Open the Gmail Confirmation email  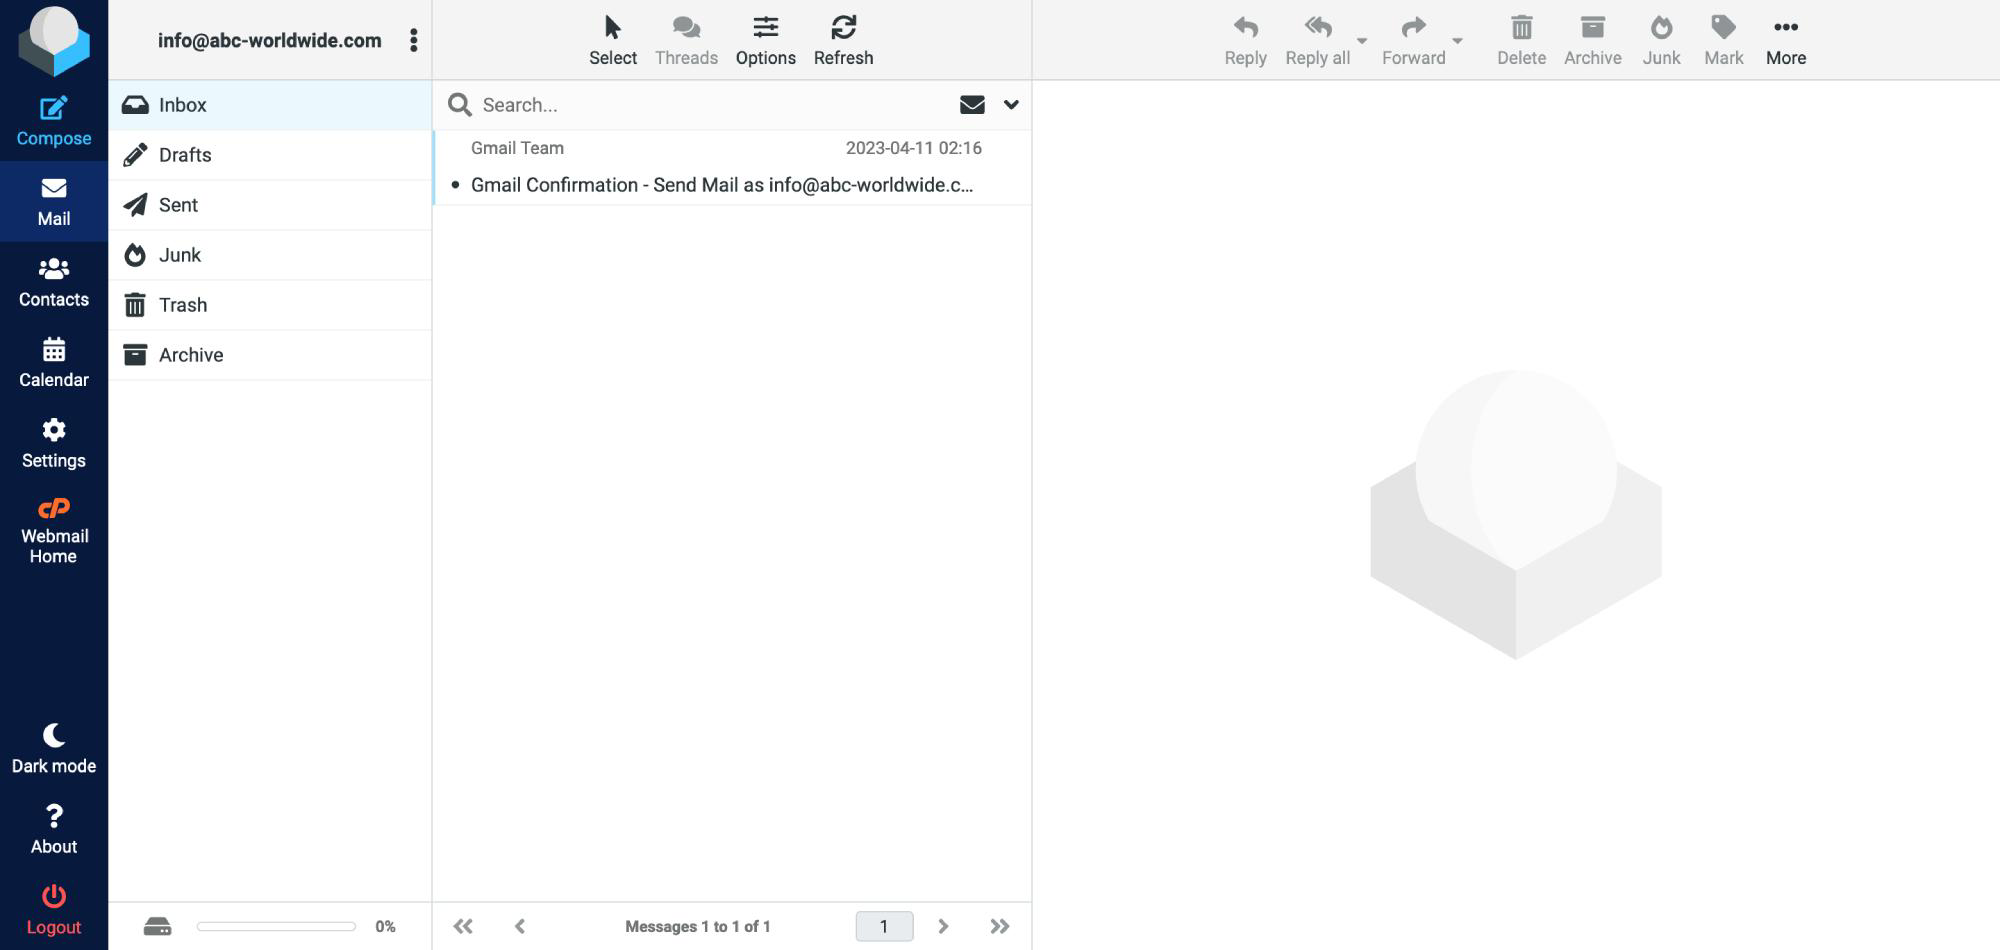[720, 185]
